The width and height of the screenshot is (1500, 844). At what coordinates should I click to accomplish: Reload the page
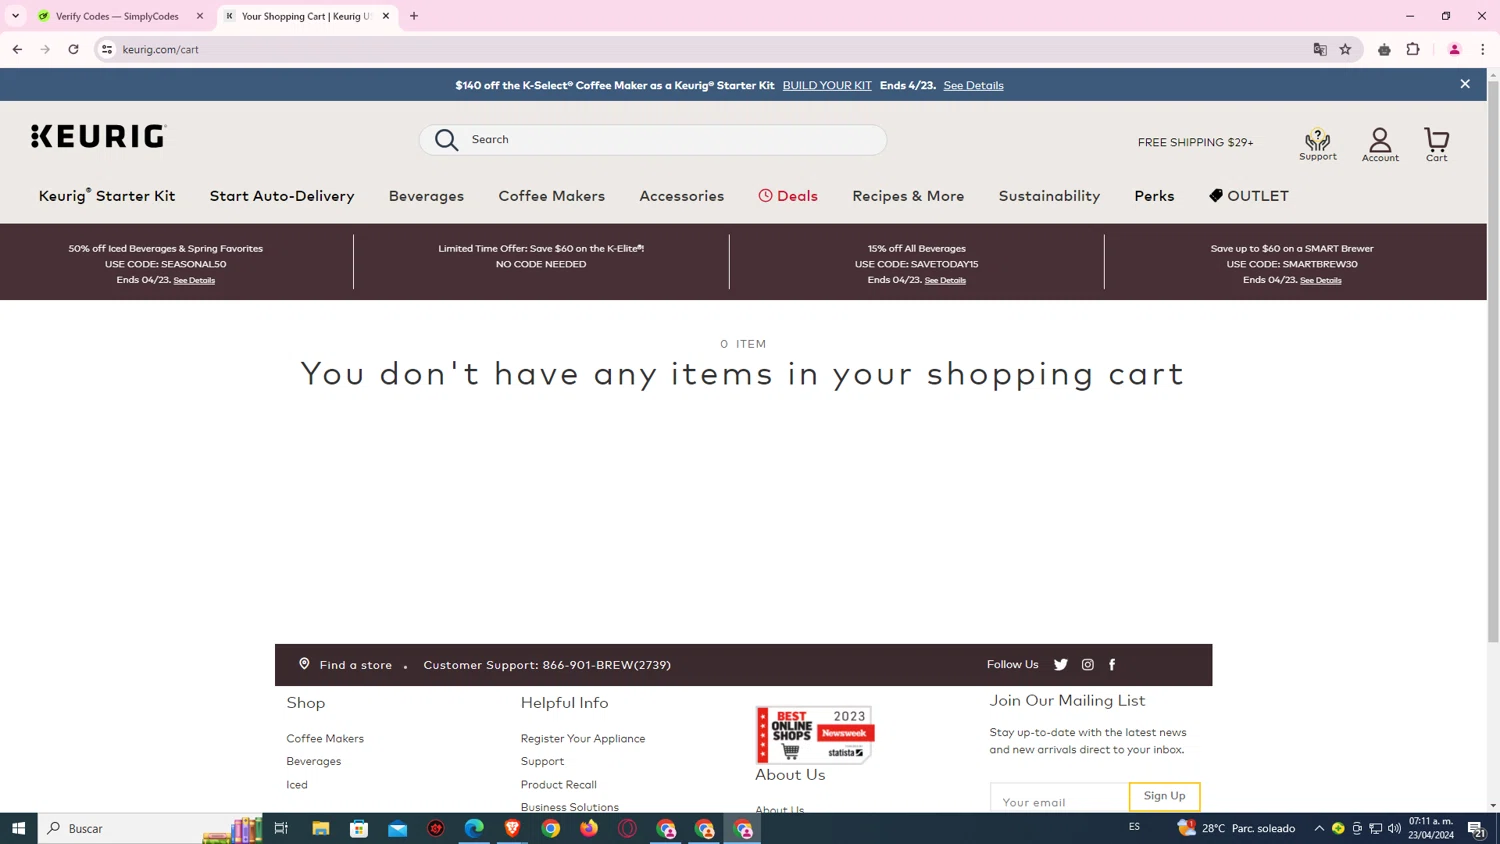tap(73, 49)
